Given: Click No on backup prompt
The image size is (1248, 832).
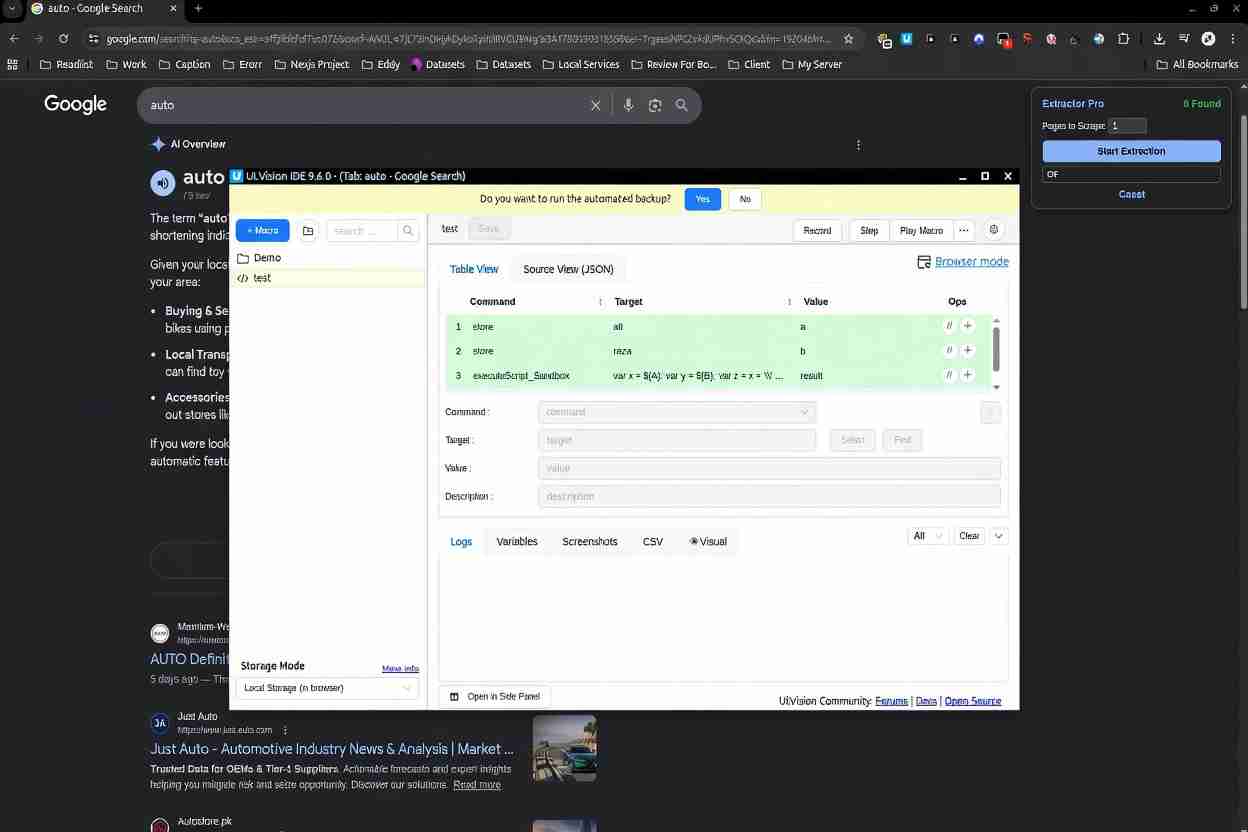Looking at the screenshot, I should coord(745,199).
